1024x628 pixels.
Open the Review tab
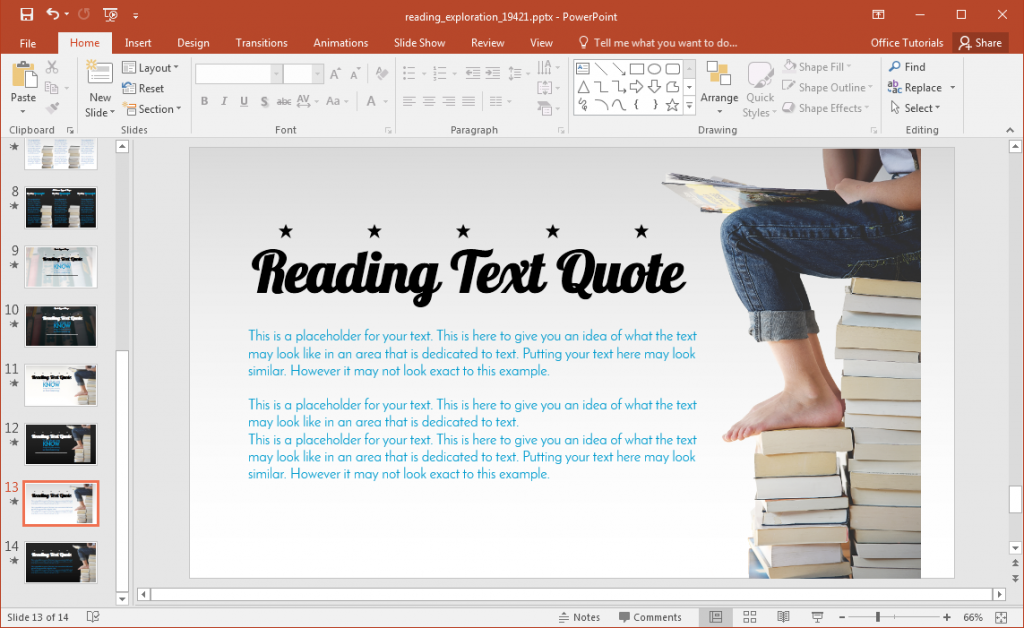487,42
